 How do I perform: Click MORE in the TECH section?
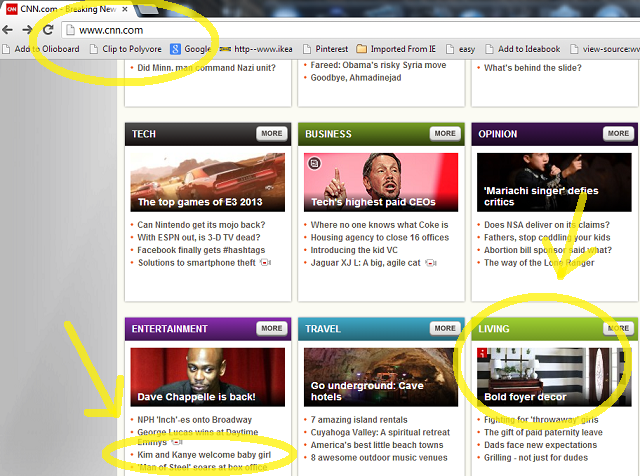(x=271, y=133)
